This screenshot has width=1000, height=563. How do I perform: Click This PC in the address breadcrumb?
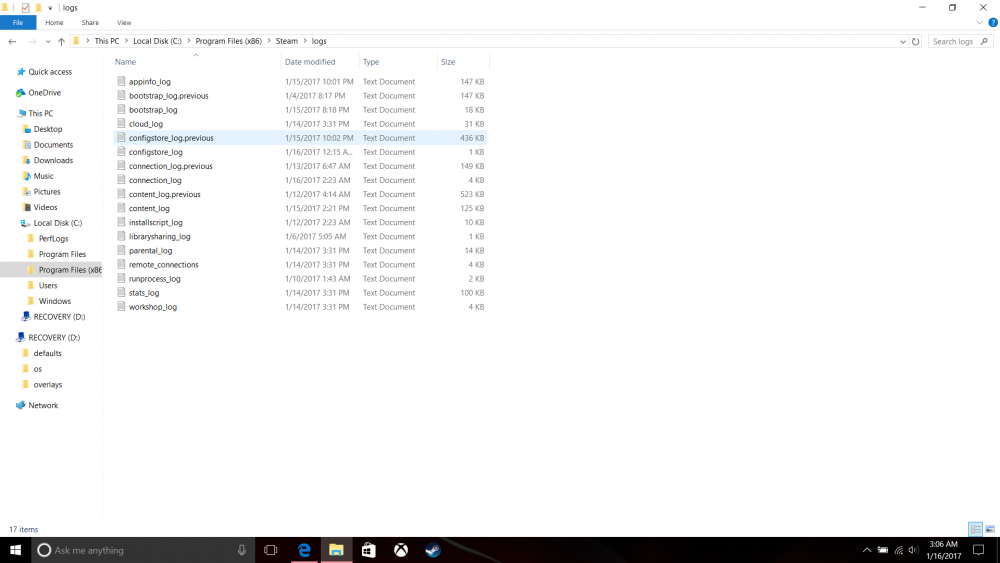point(107,41)
